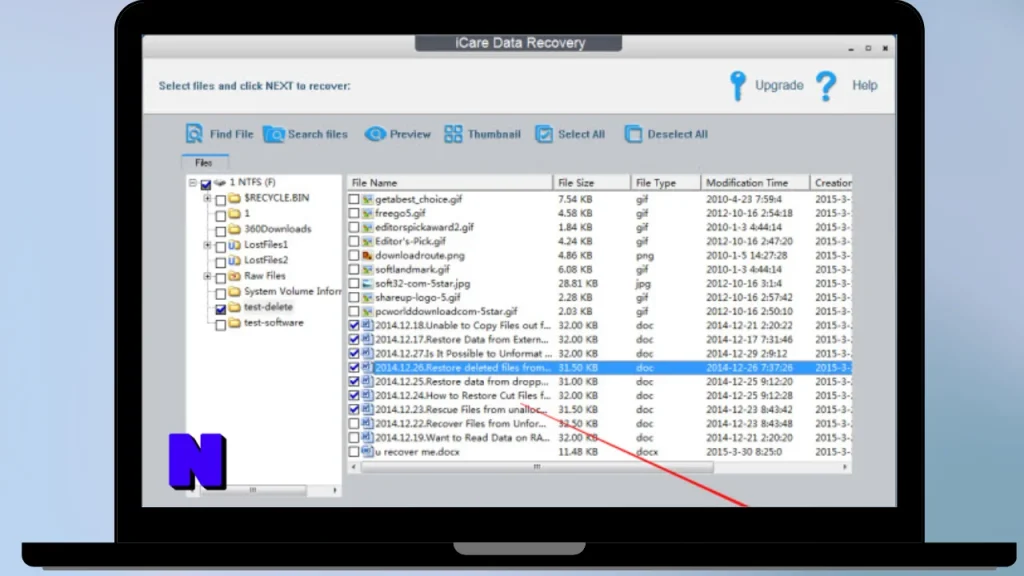Click the Thumbnail button label
This screenshot has width=1024, height=576.
coord(494,134)
